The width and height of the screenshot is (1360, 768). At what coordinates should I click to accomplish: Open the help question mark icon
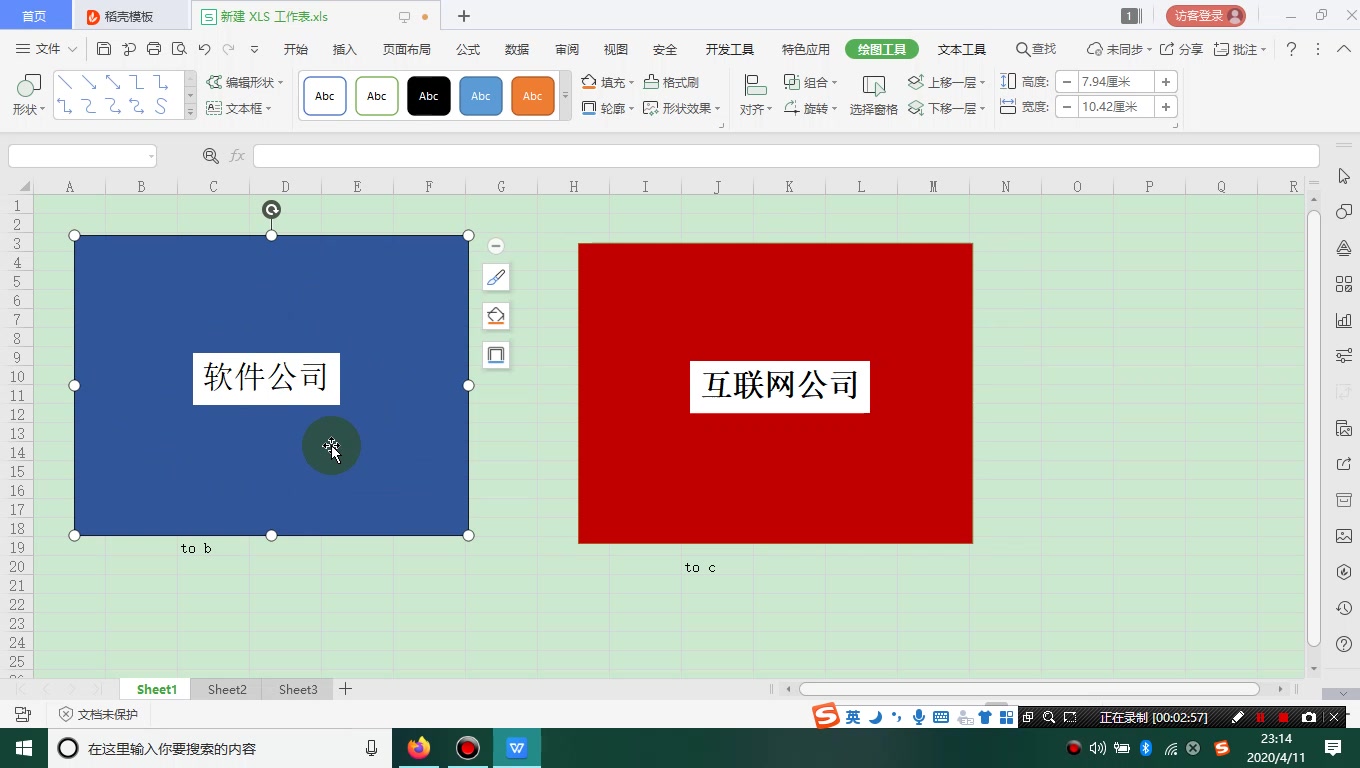(x=1291, y=49)
